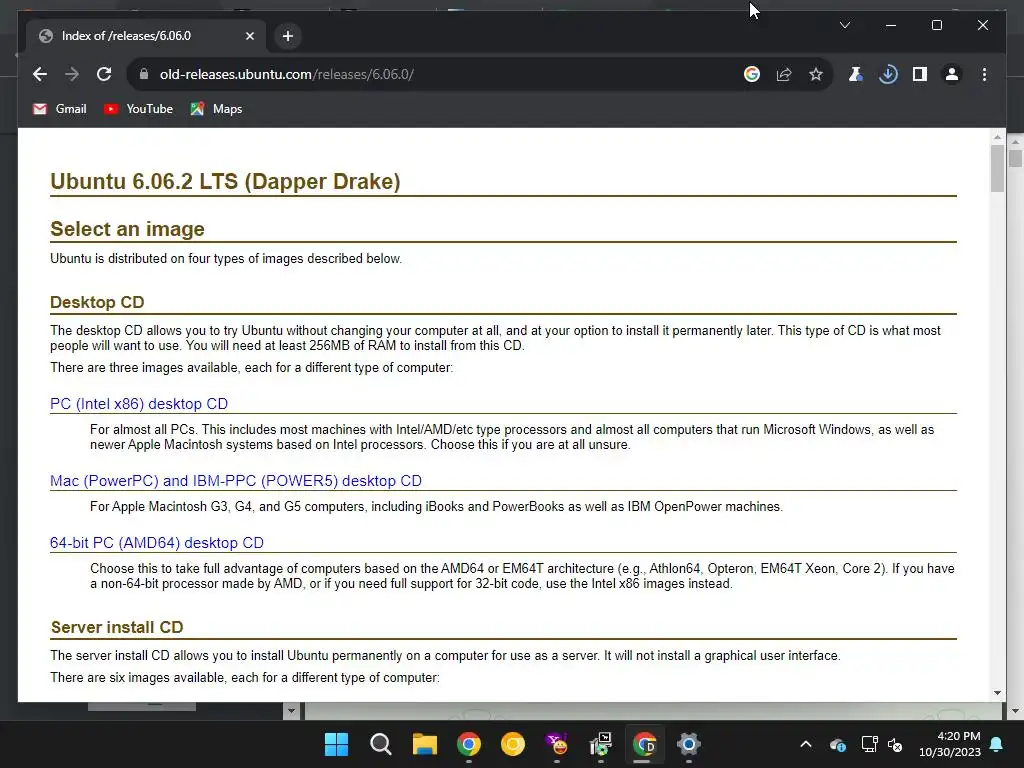Image resolution: width=1024 pixels, height=768 pixels.
Task: Open the active Chrome profile taskbar icon
Action: (x=645, y=744)
